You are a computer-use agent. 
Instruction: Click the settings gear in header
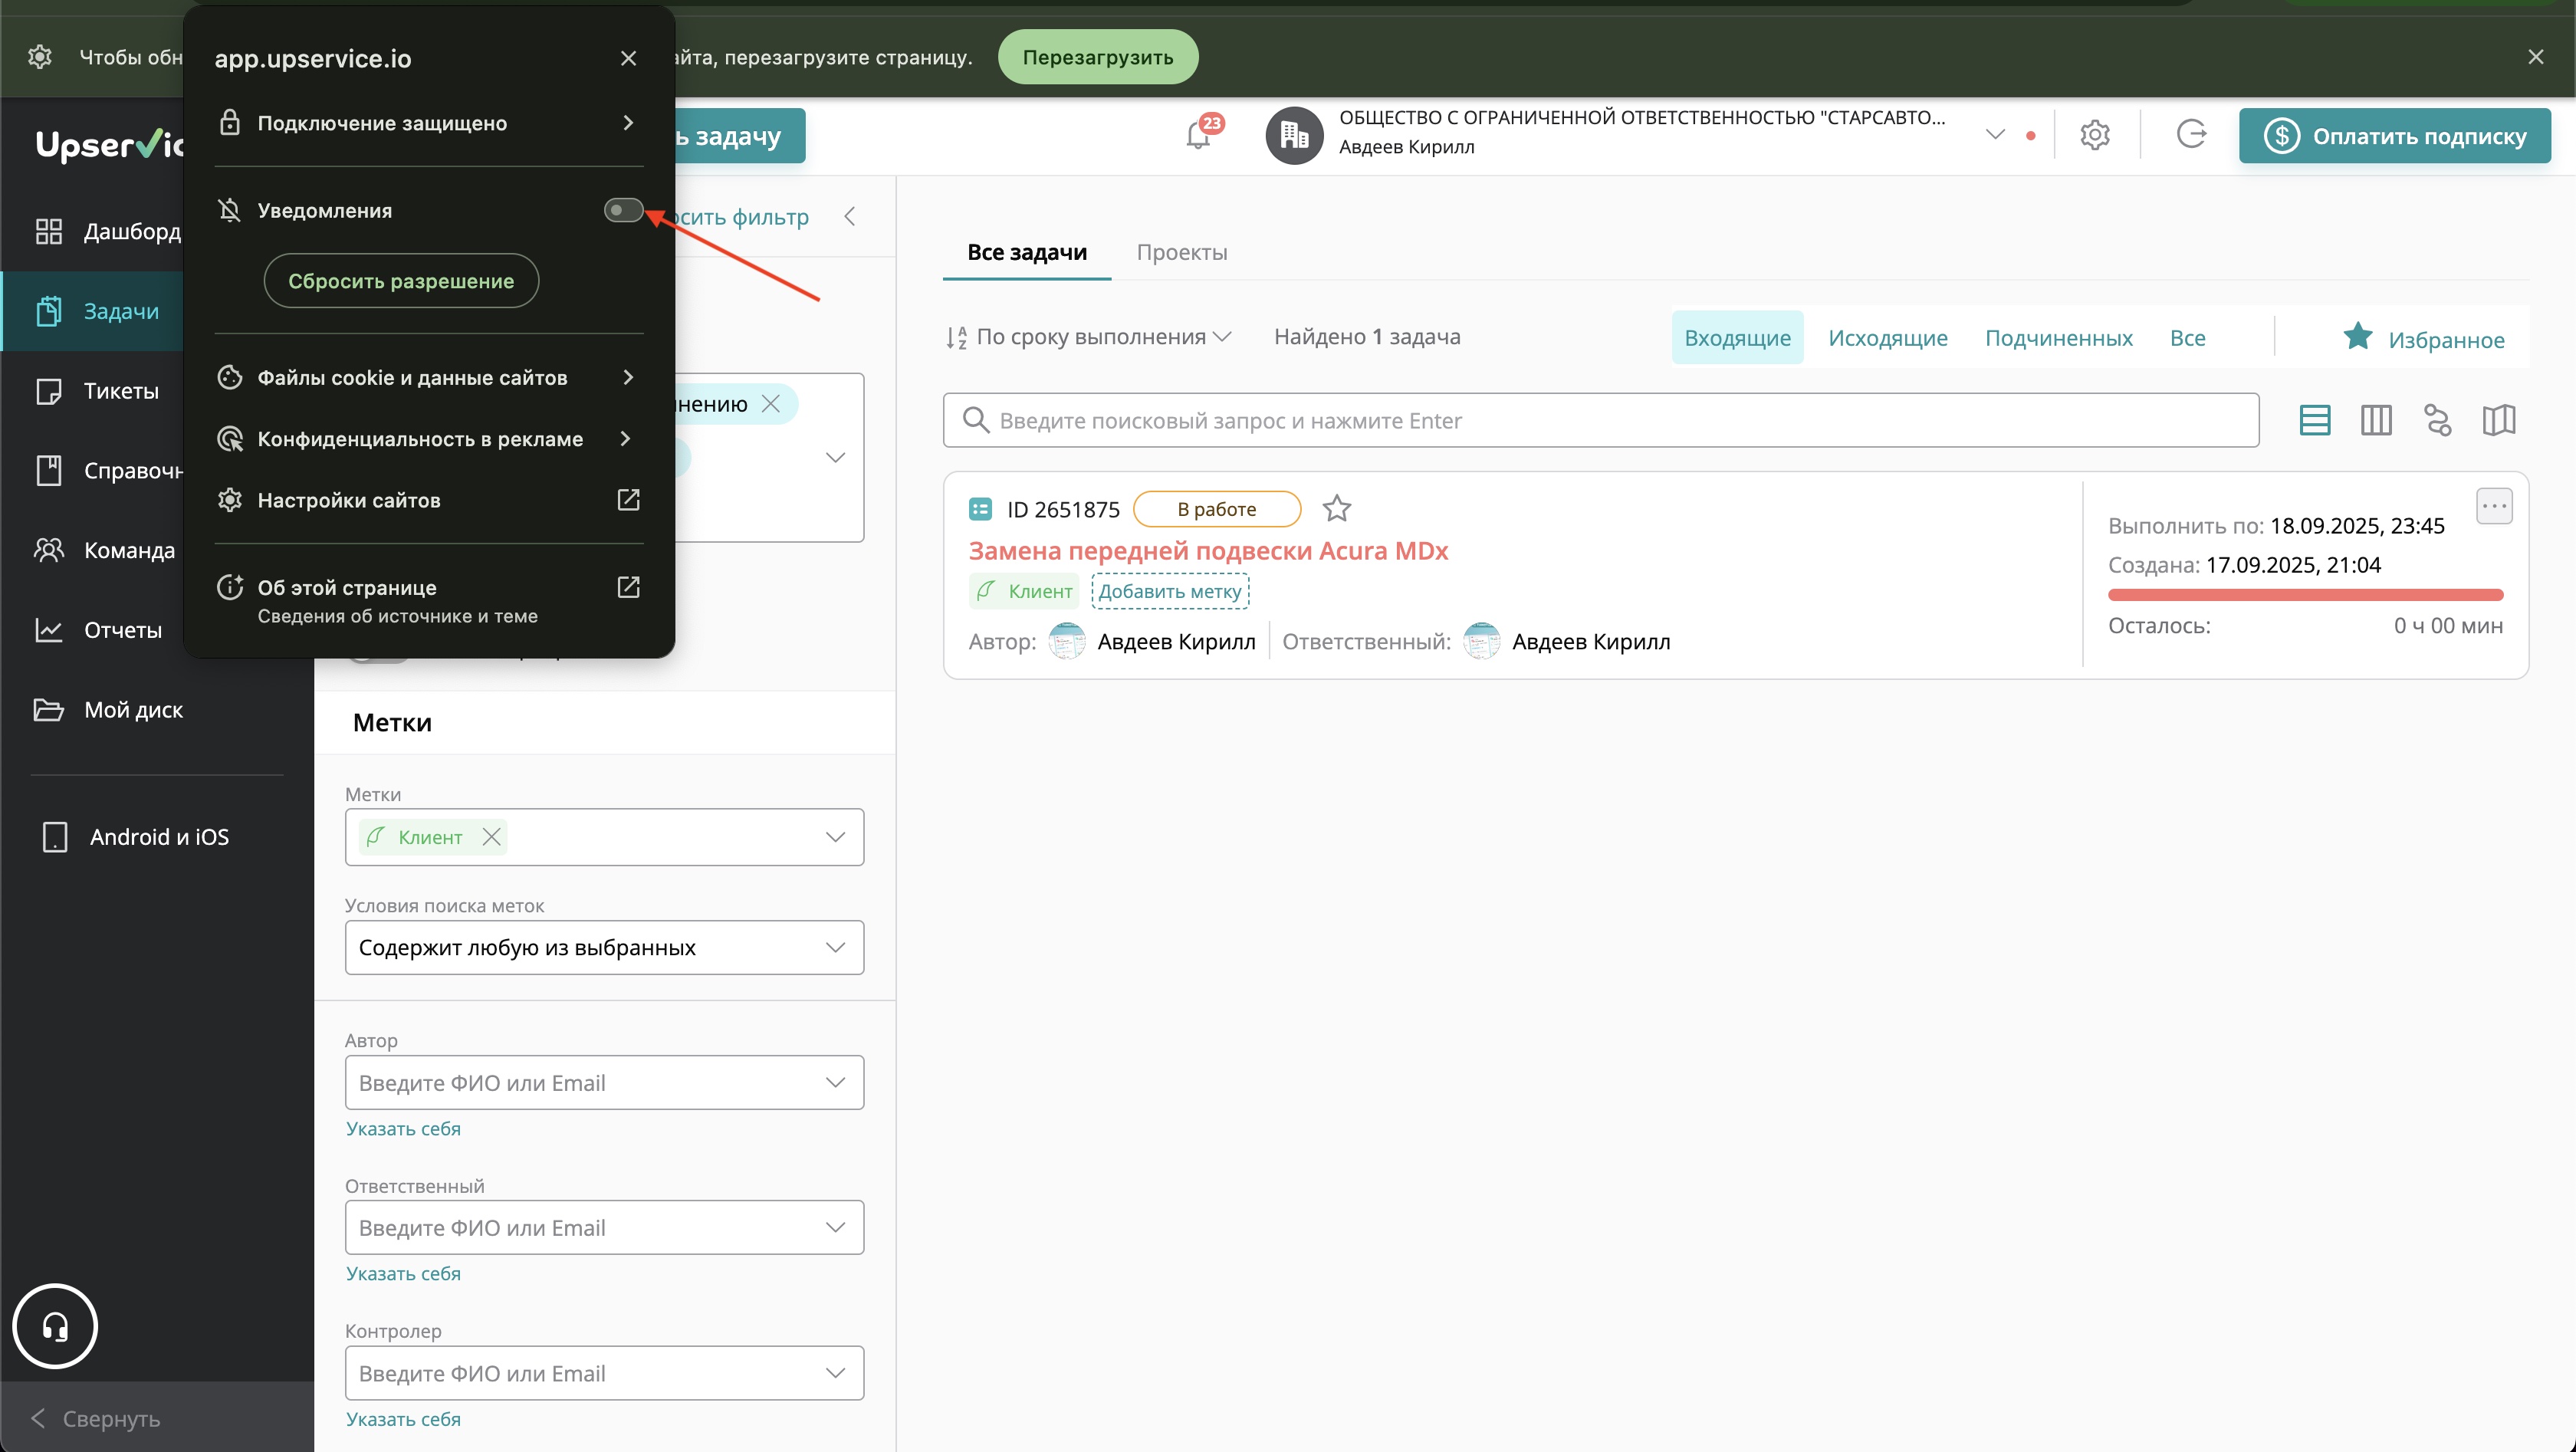[2095, 135]
